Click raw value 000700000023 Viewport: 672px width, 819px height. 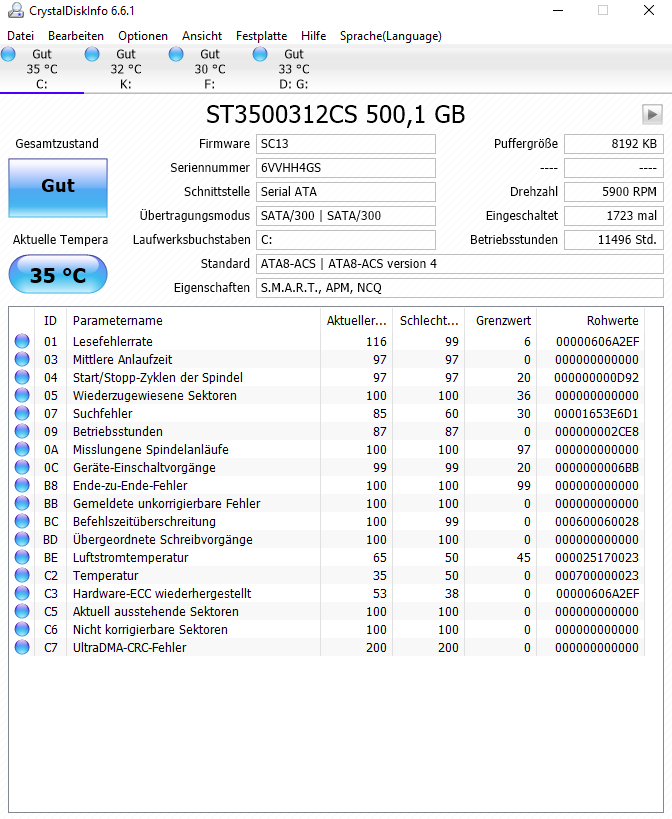click(x=596, y=576)
